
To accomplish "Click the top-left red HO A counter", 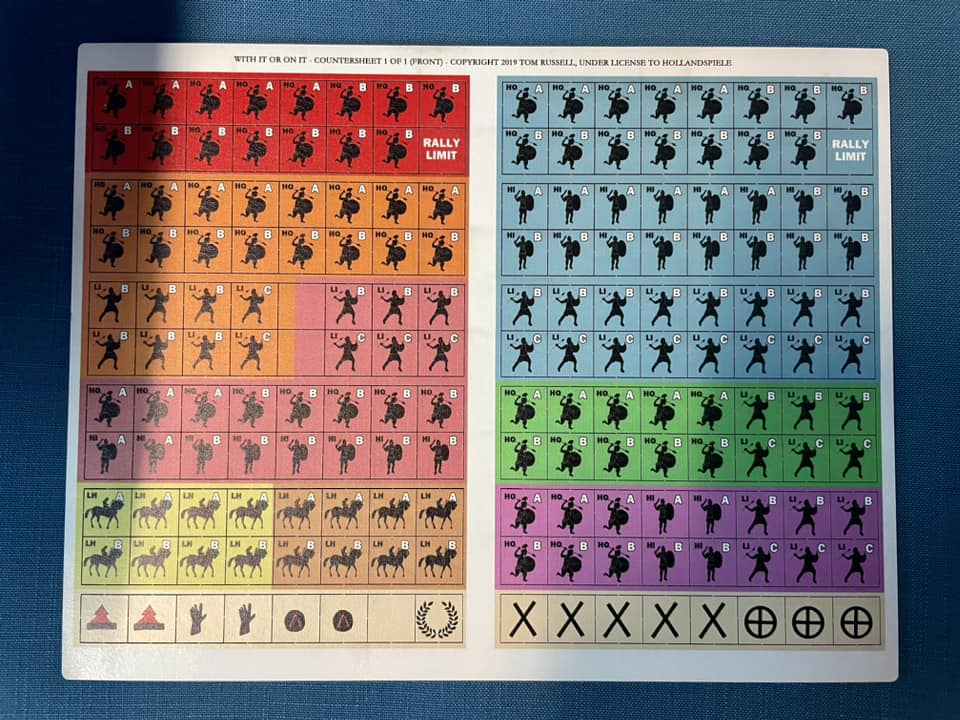I will [x=114, y=100].
